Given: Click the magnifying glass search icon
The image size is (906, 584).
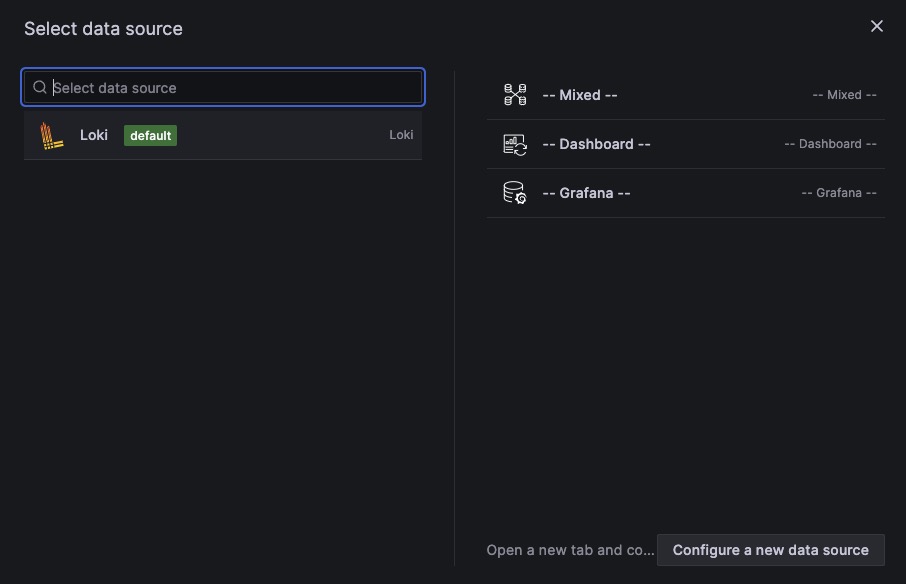Looking at the screenshot, I should point(39,87).
